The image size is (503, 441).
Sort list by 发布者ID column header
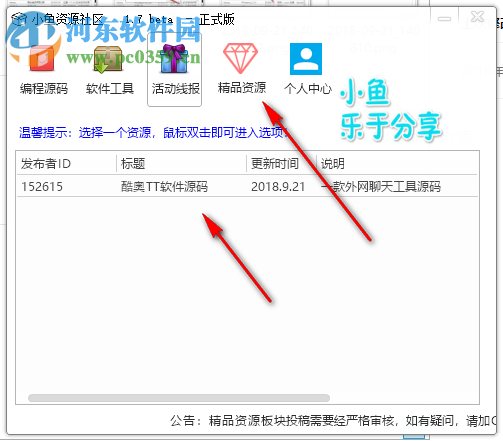(x=66, y=164)
